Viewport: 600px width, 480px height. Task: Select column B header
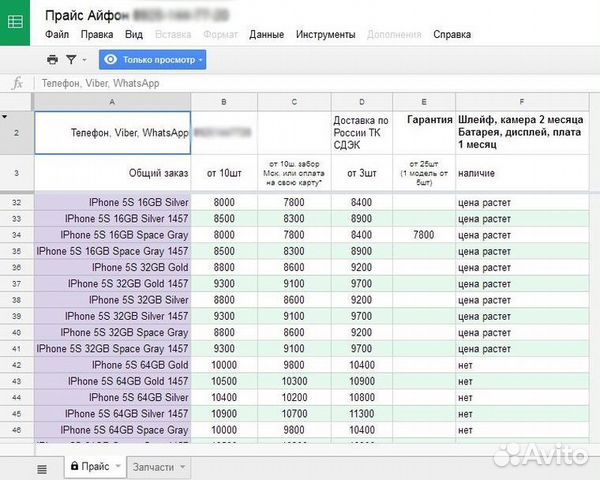tap(224, 102)
